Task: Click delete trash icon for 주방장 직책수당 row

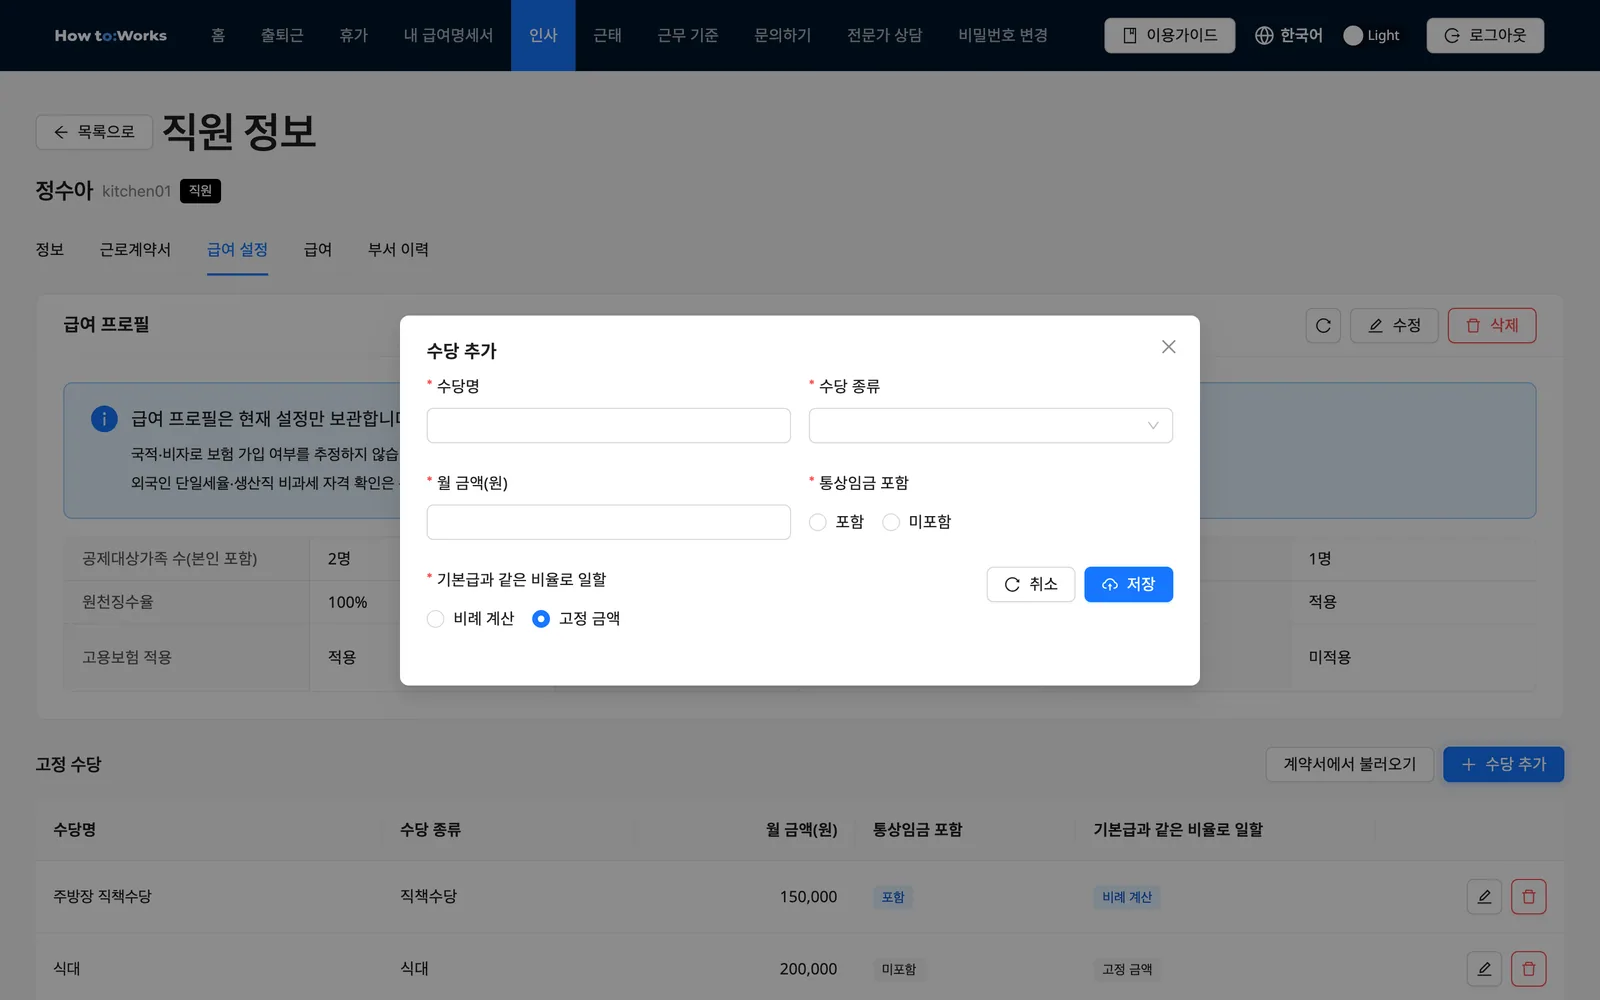Action: tap(1528, 897)
